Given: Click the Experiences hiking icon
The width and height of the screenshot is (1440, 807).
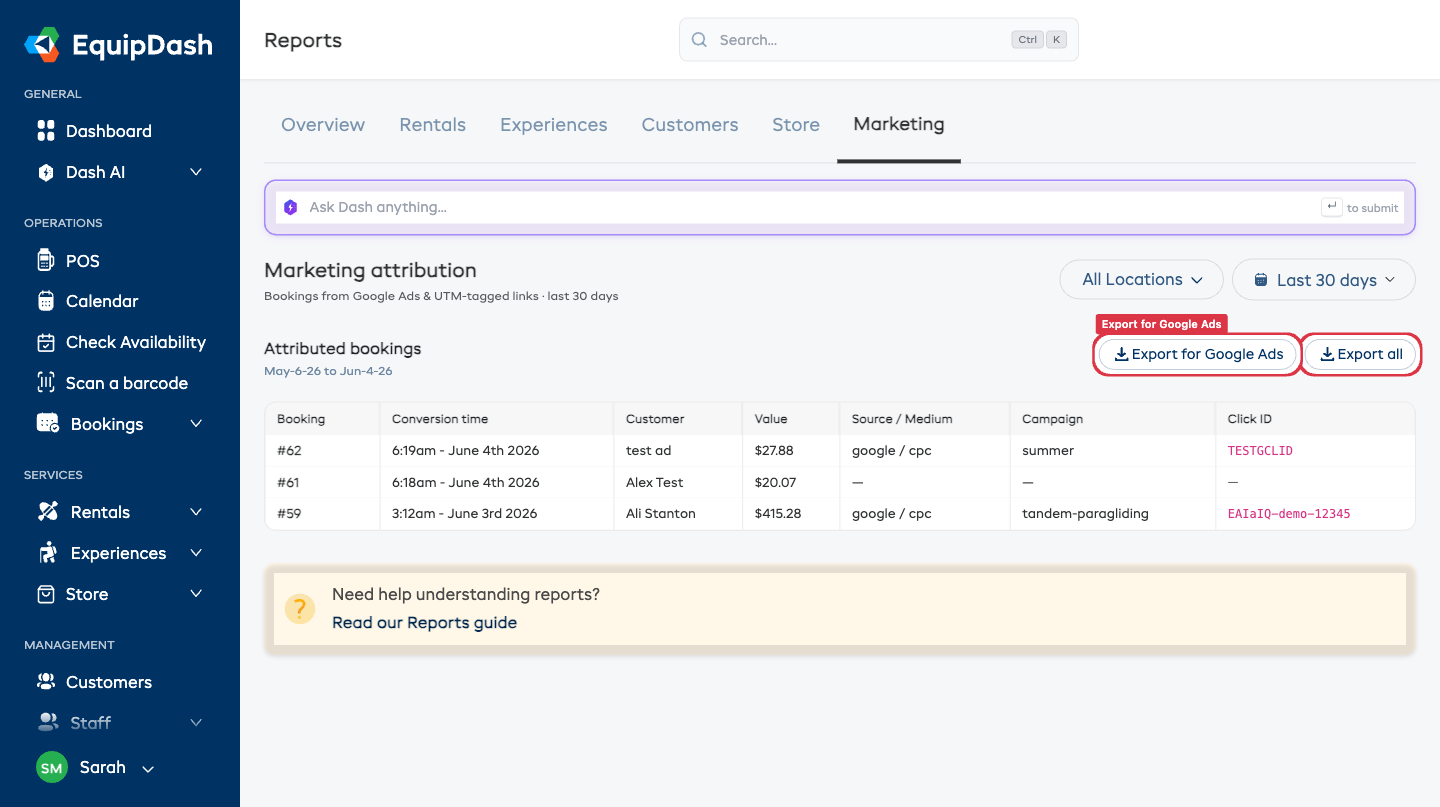Looking at the screenshot, I should [47, 553].
